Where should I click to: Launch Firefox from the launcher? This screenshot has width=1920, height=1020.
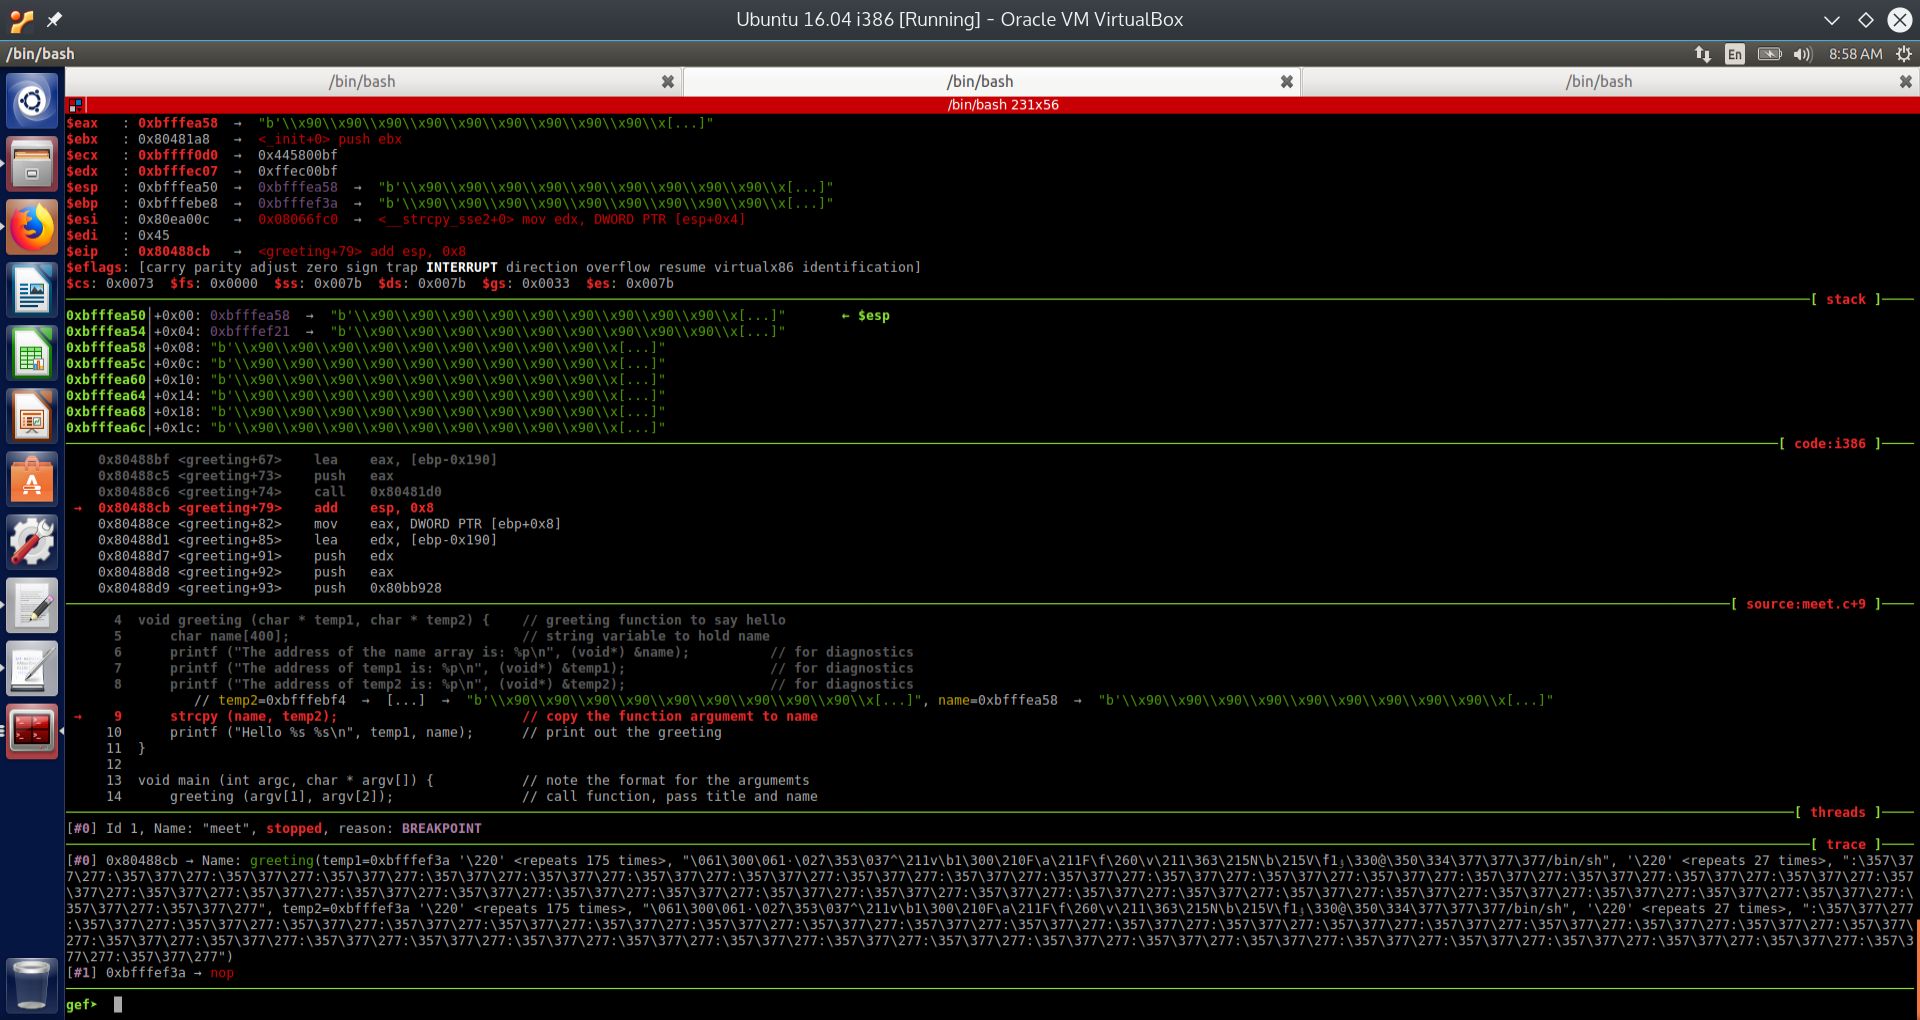32,228
